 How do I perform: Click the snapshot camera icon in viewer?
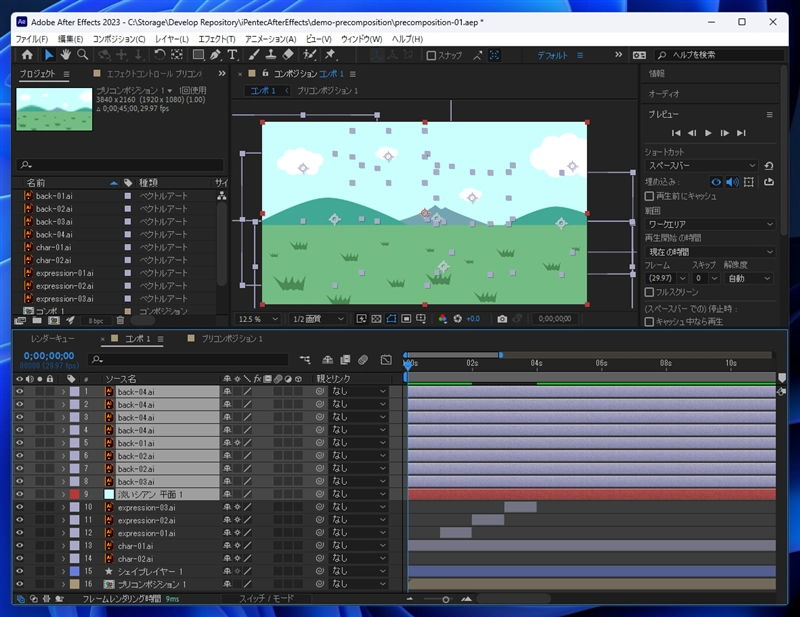click(x=502, y=319)
